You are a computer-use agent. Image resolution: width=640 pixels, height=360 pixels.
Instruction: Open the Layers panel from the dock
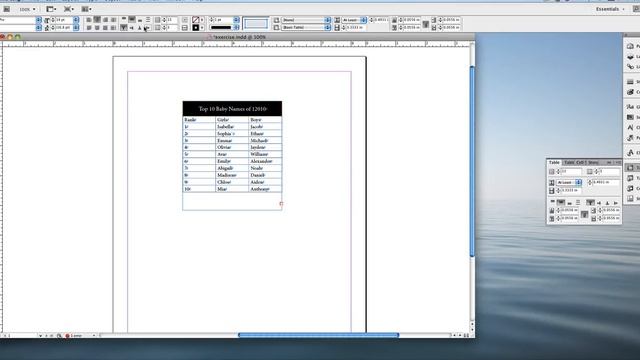(x=631, y=56)
